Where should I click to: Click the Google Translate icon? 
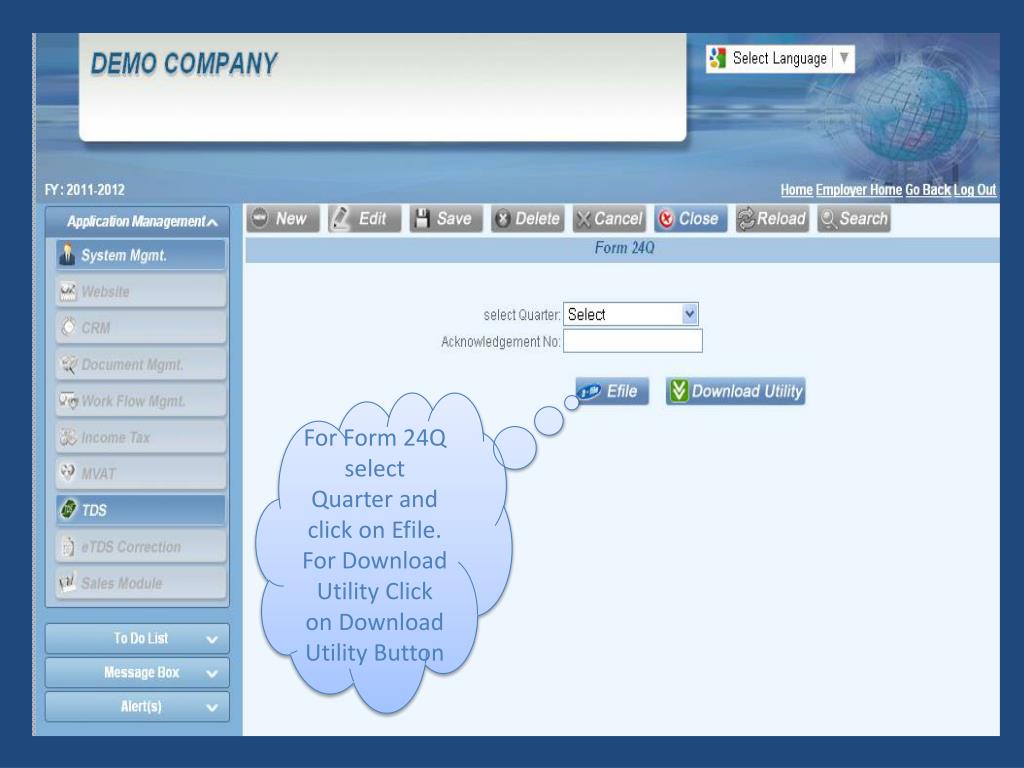tap(718, 58)
